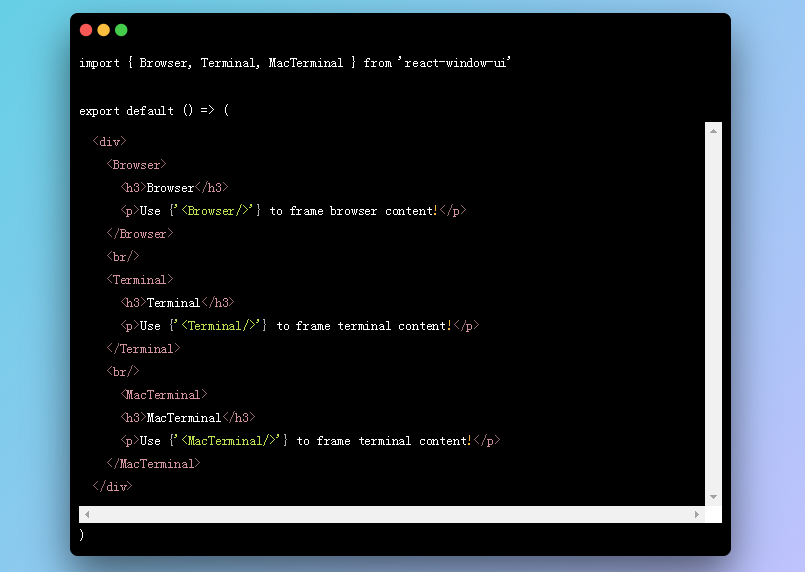Click the 'to frame browser content!' text
The height and width of the screenshot is (572, 805).
pos(354,211)
